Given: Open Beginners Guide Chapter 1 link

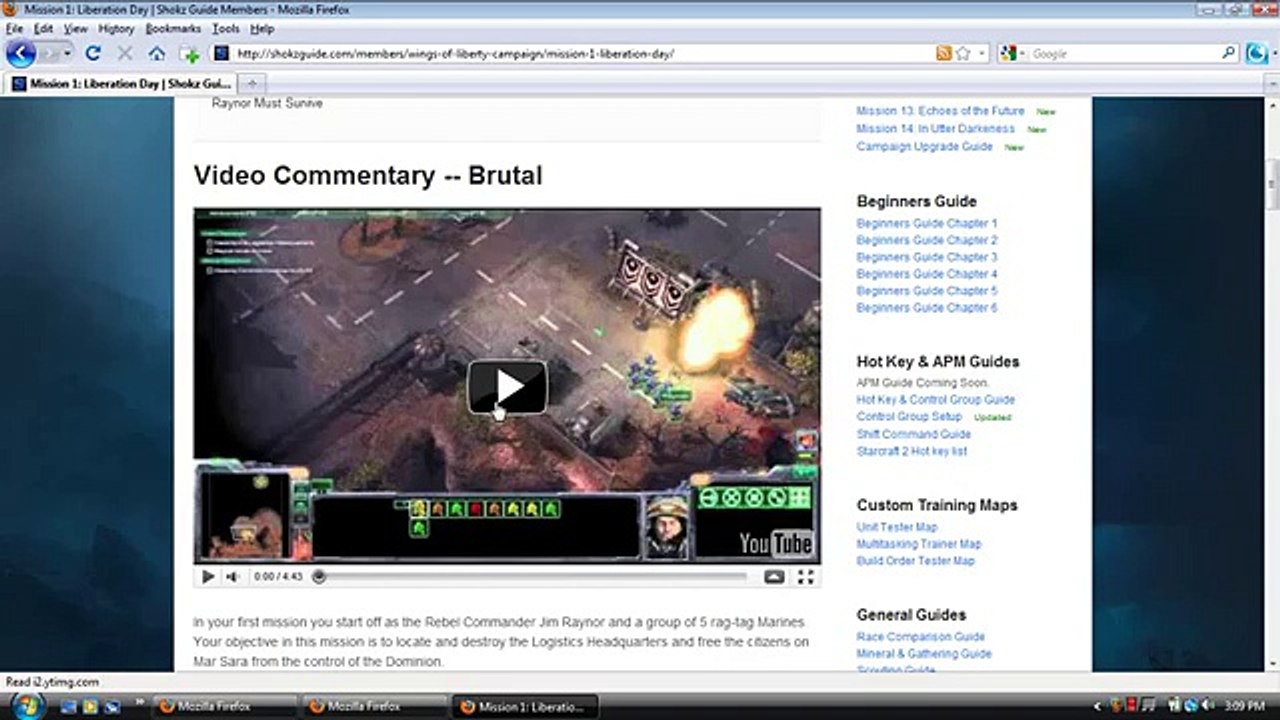Looking at the screenshot, I should point(927,223).
